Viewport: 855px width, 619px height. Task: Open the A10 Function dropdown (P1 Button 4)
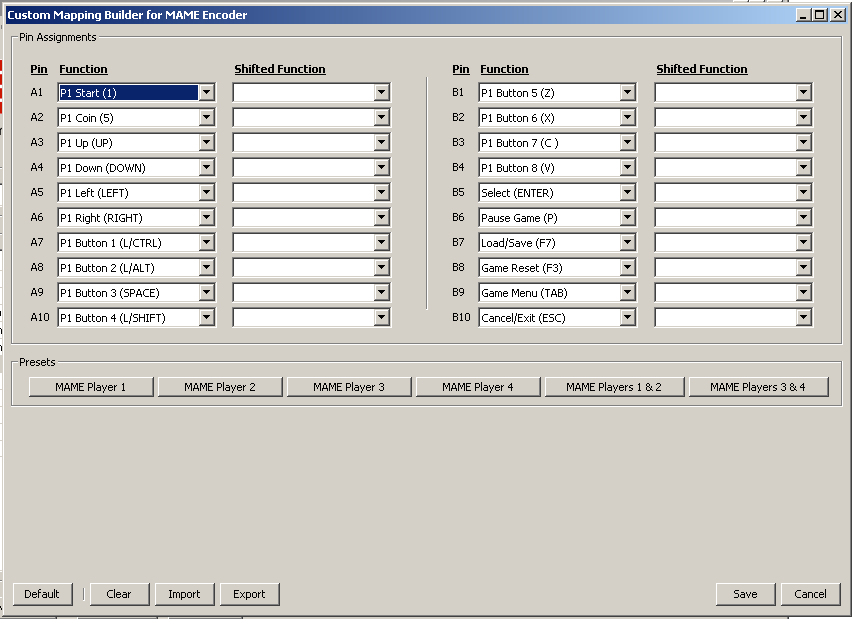pos(206,318)
